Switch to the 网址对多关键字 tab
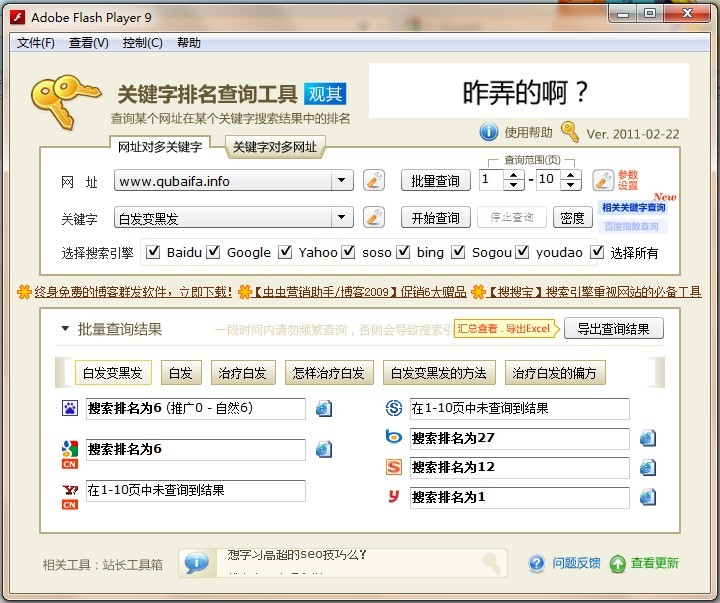This screenshot has height=603, width=720. (x=160, y=147)
